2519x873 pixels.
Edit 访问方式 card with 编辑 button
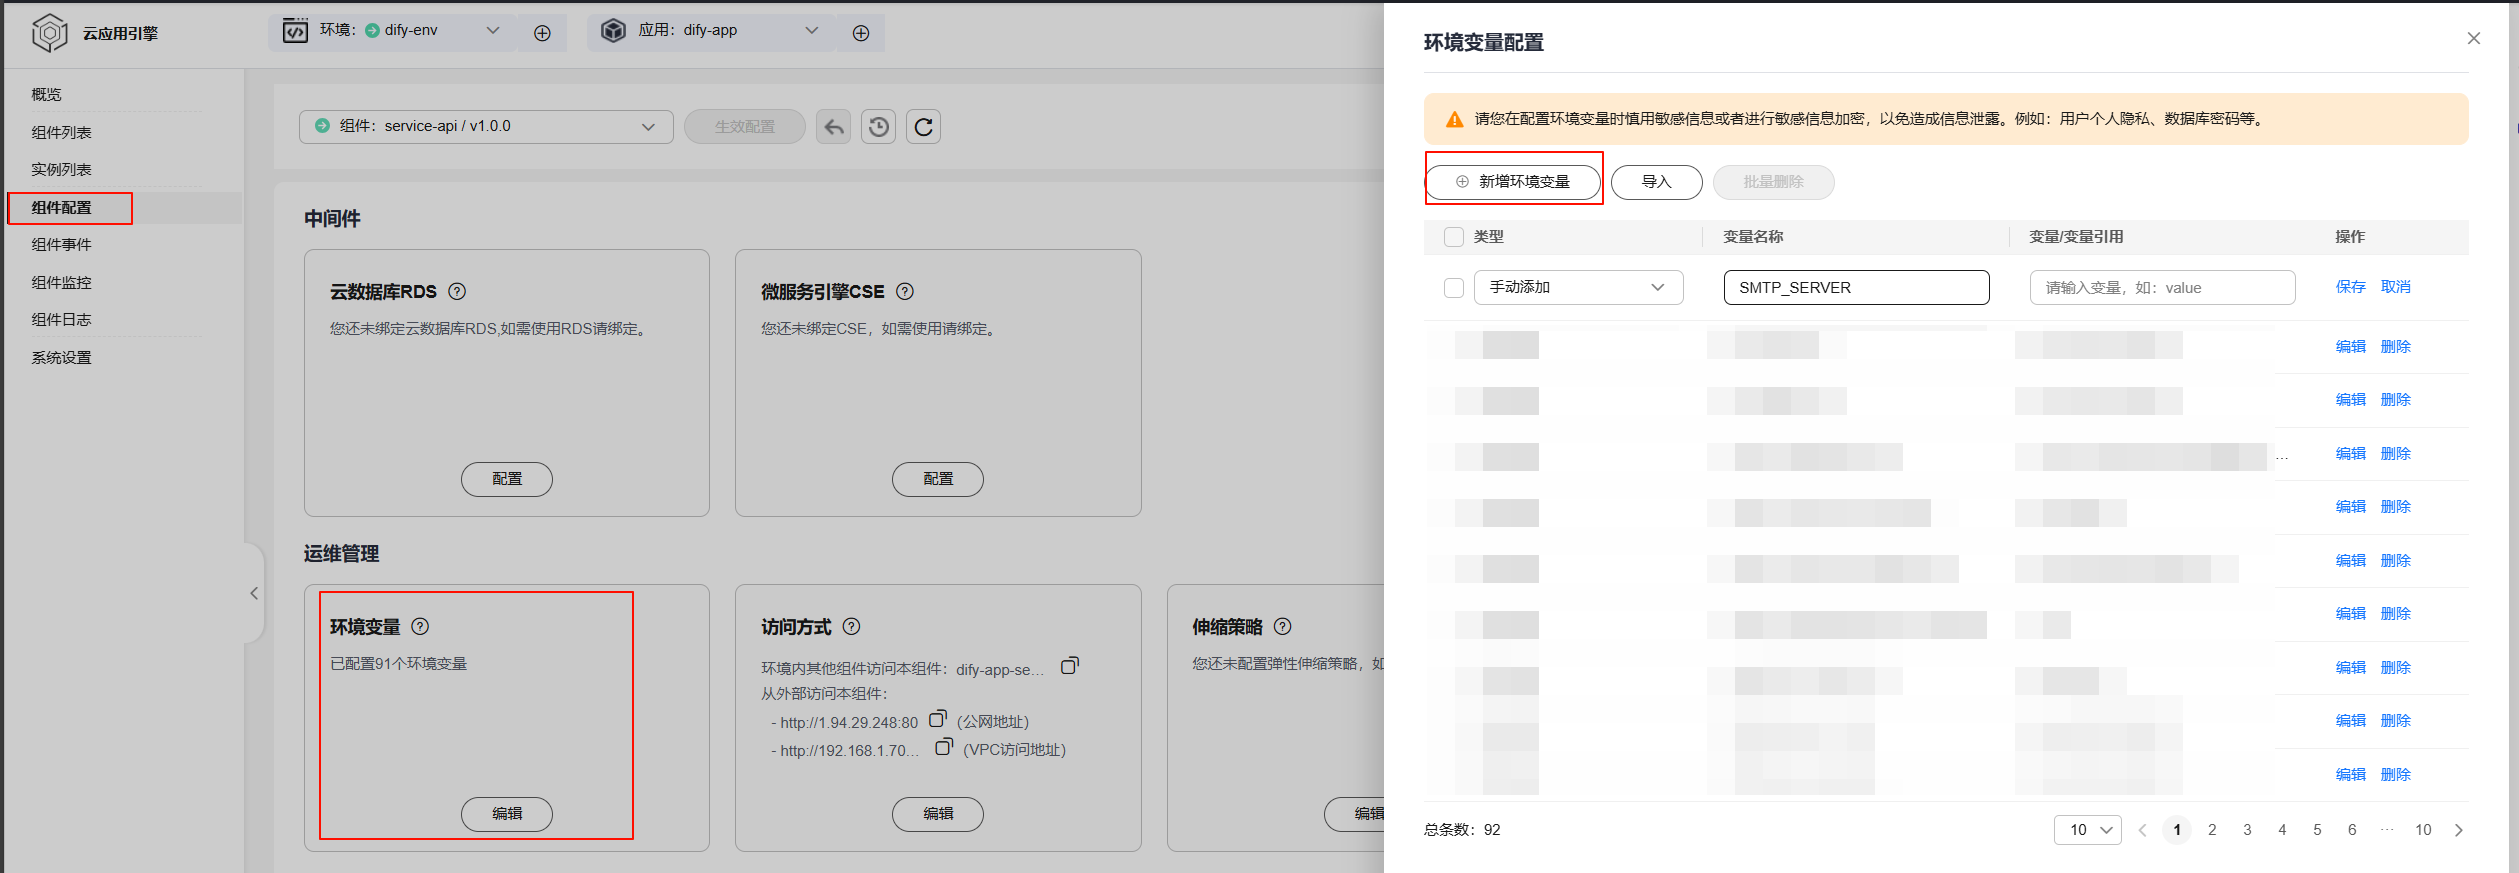(x=938, y=814)
